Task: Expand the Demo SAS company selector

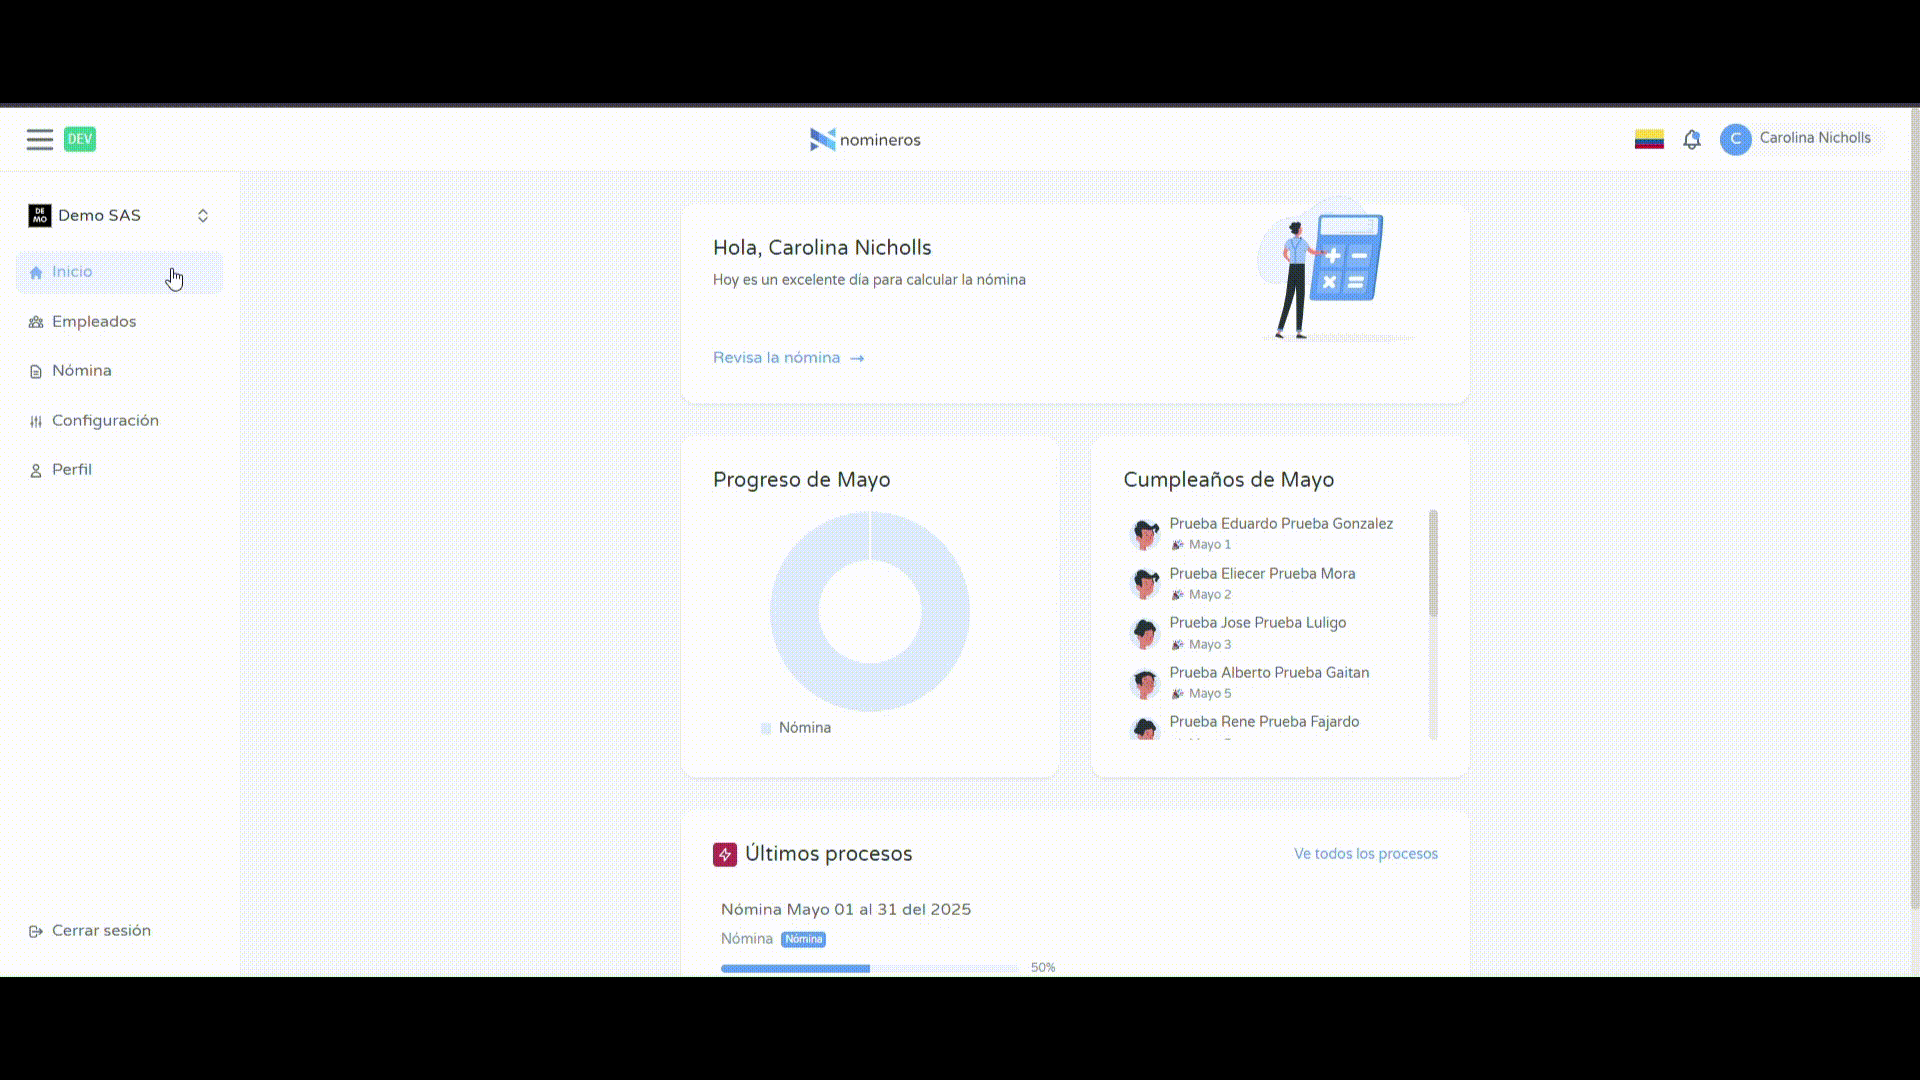Action: [203, 216]
